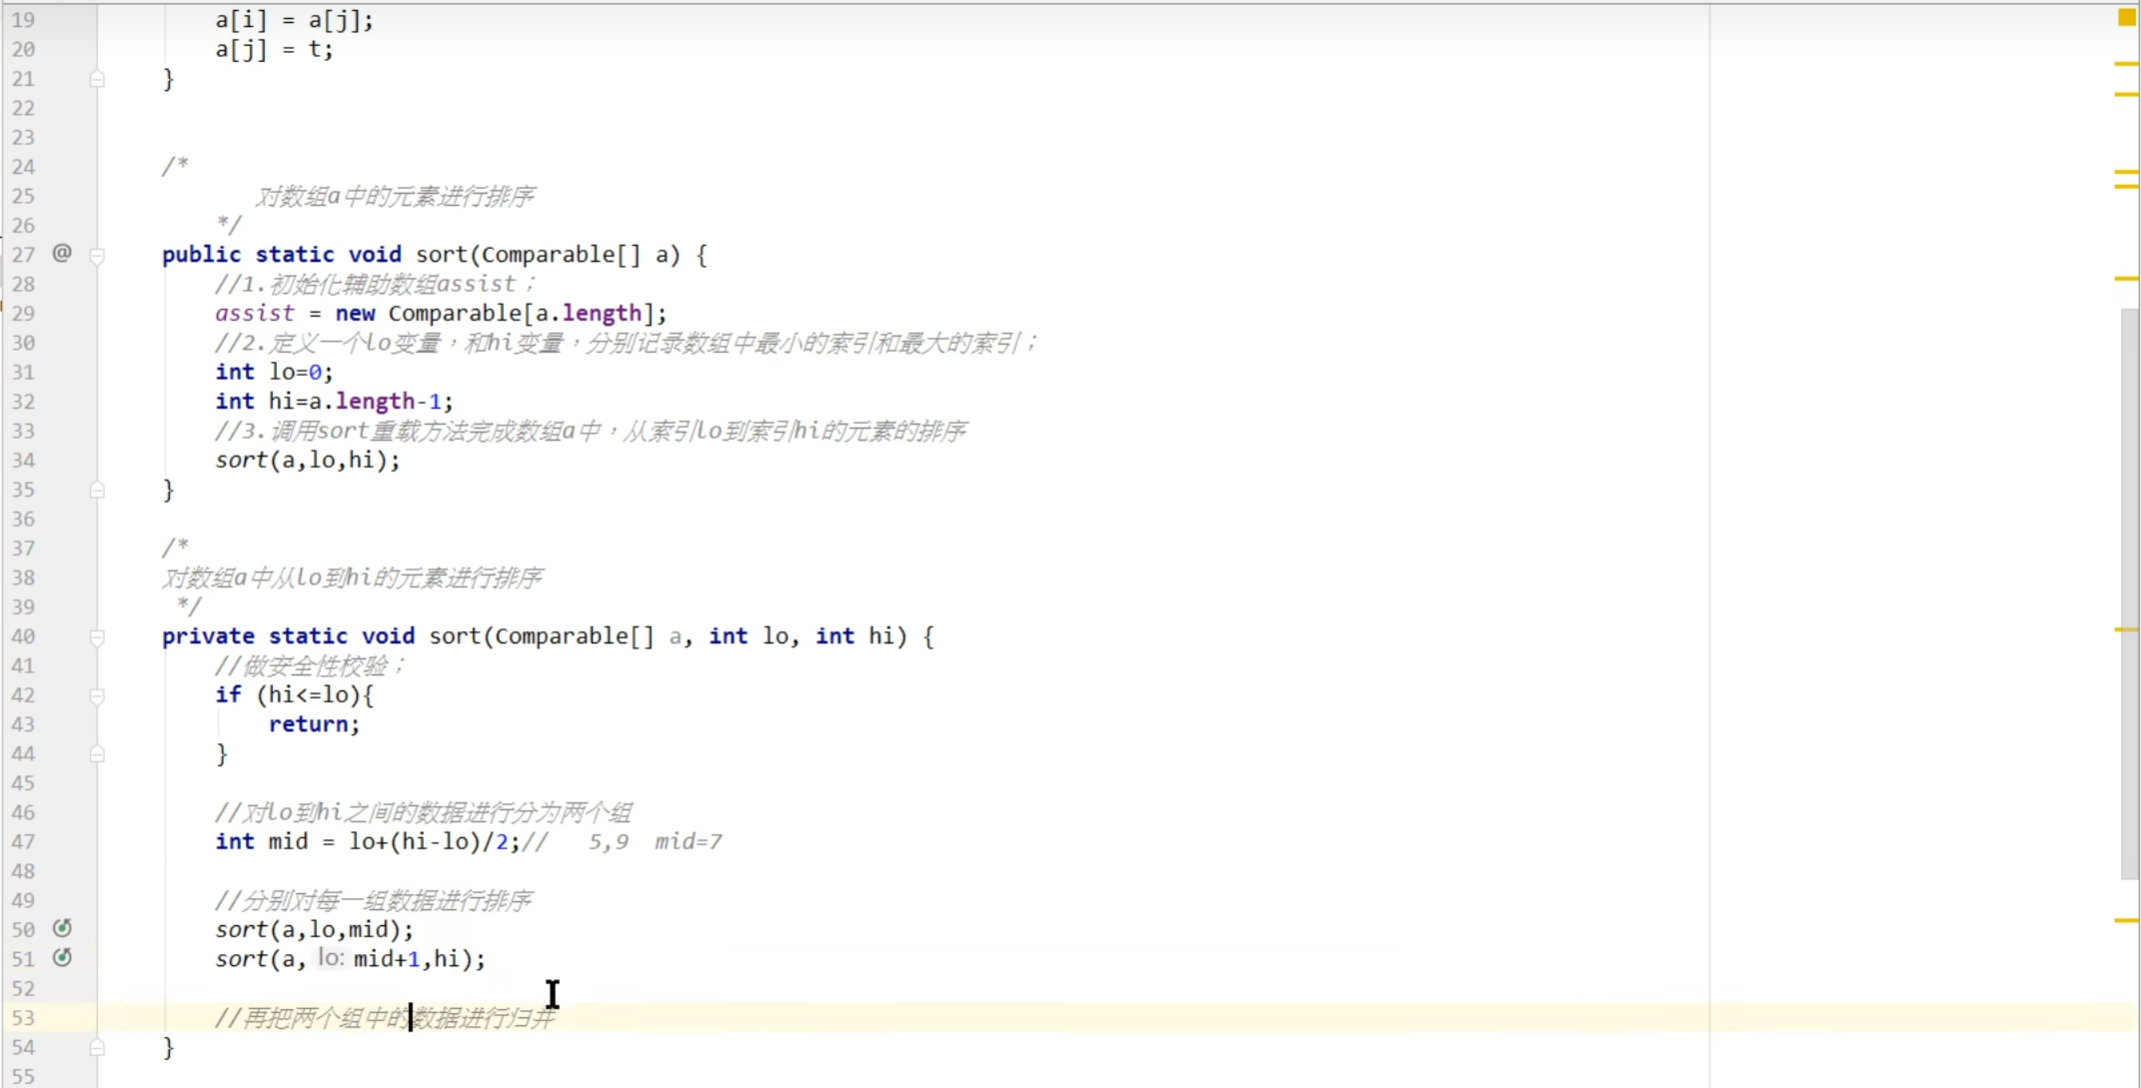The image size is (2141, 1088).
Task: Click the @ annotation marker beside line 27
Action: coord(62,254)
